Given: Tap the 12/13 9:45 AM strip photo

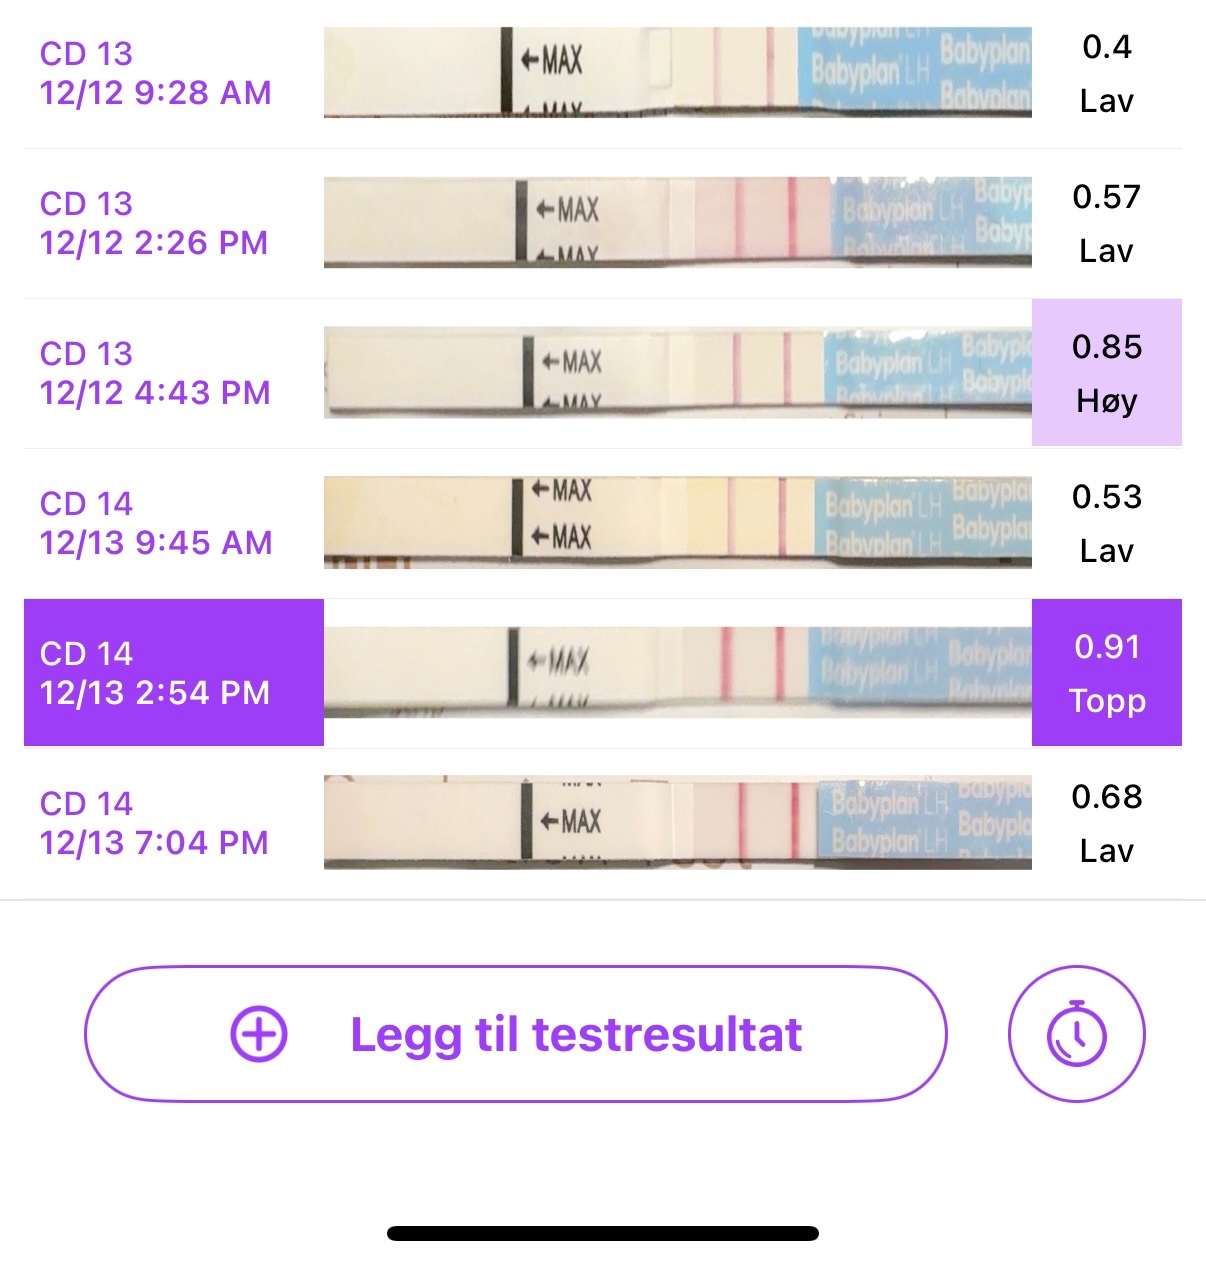Looking at the screenshot, I should (677, 522).
